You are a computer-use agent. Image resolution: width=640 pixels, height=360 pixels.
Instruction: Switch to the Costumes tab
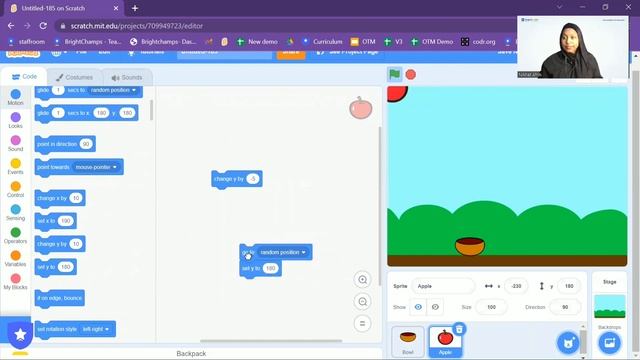pos(74,77)
